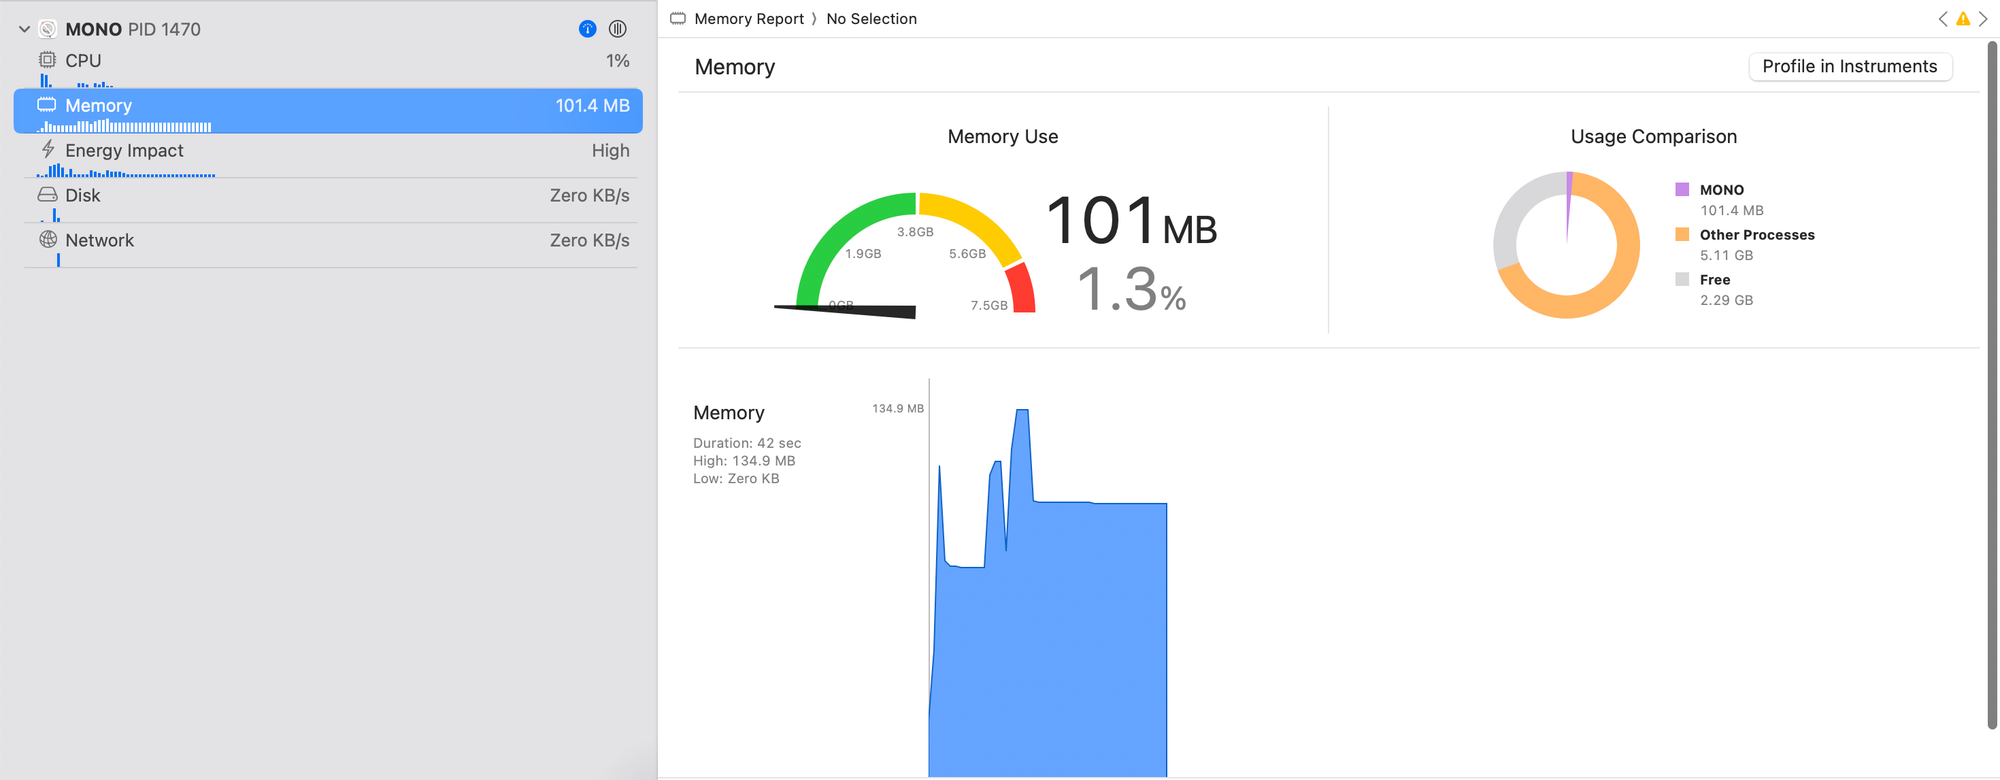
Task: Click the orange Other Processes legend swatch
Action: (x=1682, y=235)
